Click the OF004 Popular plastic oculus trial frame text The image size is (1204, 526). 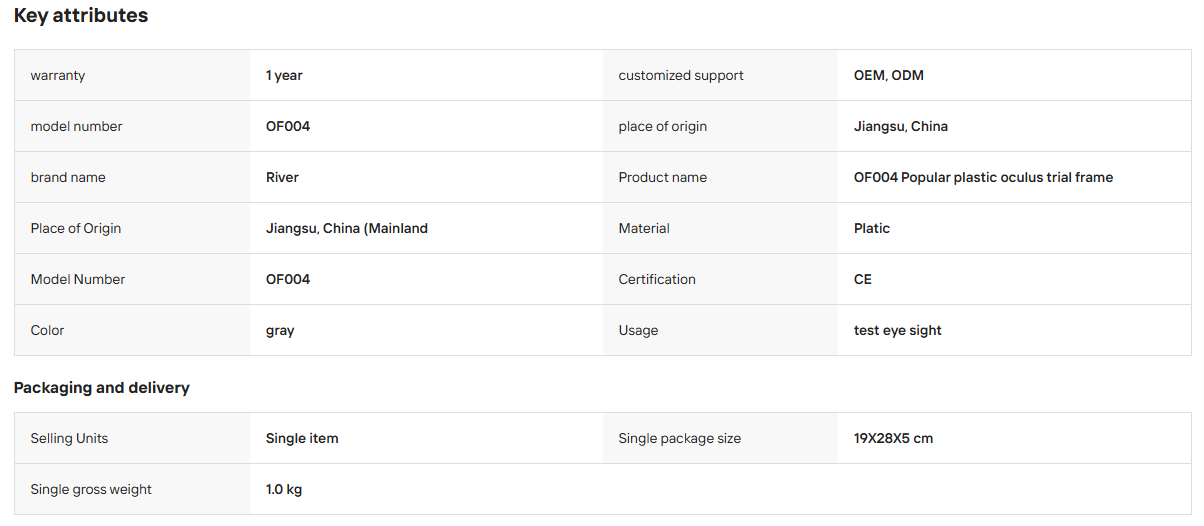pyautogui.click(x=983, y=177)
